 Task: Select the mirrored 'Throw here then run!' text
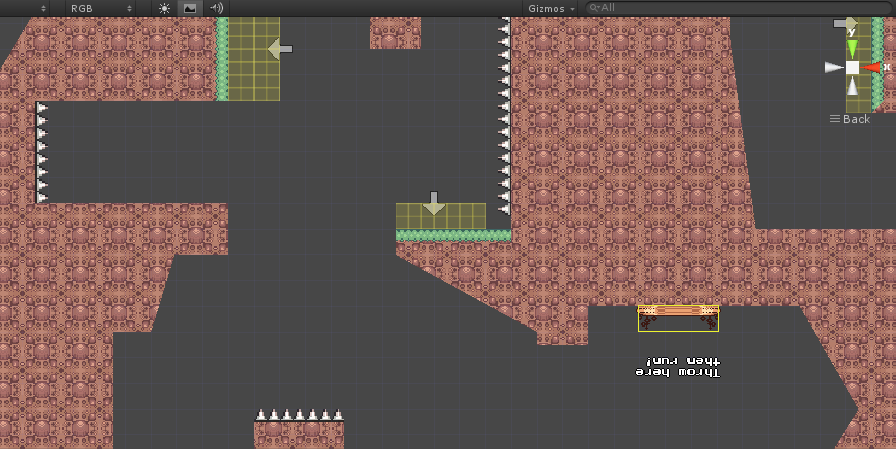pyautogui.click(x=678, y=367)
